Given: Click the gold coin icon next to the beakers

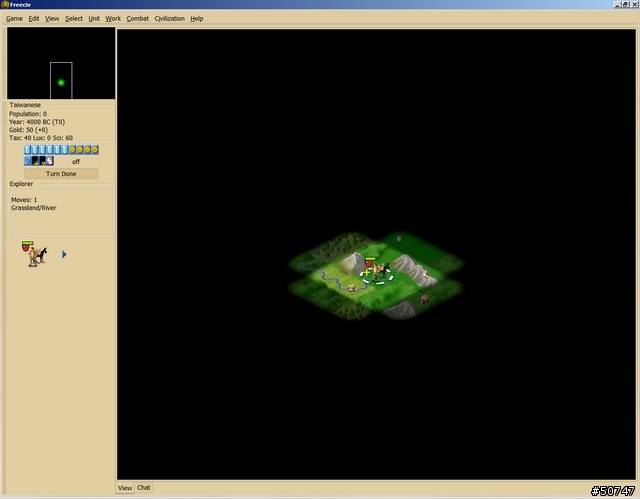Looking at the screenshot, I should 72,150.
